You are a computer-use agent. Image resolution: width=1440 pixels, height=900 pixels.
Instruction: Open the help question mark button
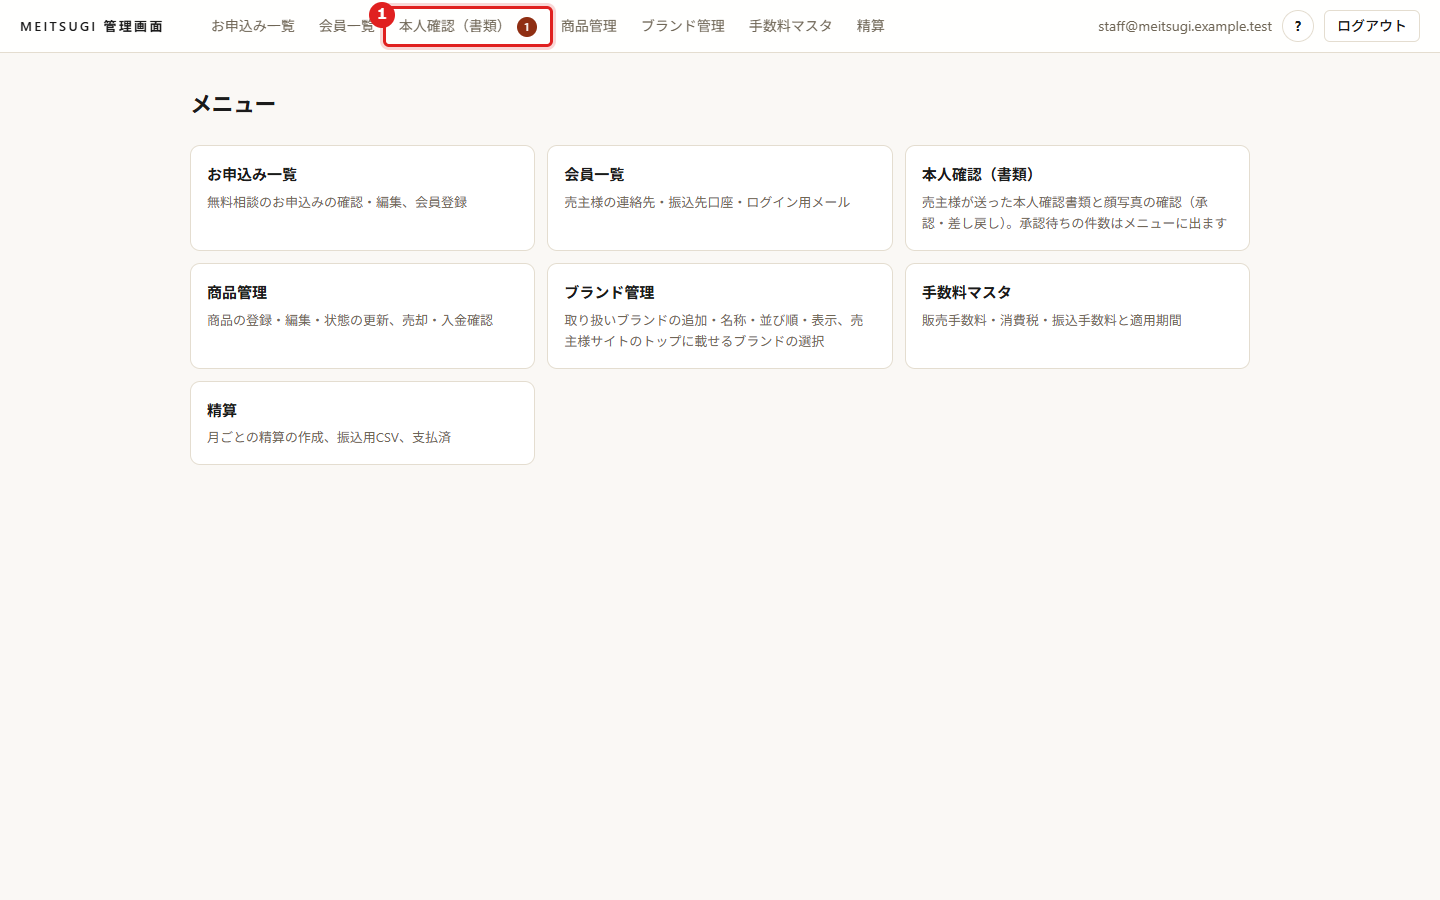coord(1298,26)
